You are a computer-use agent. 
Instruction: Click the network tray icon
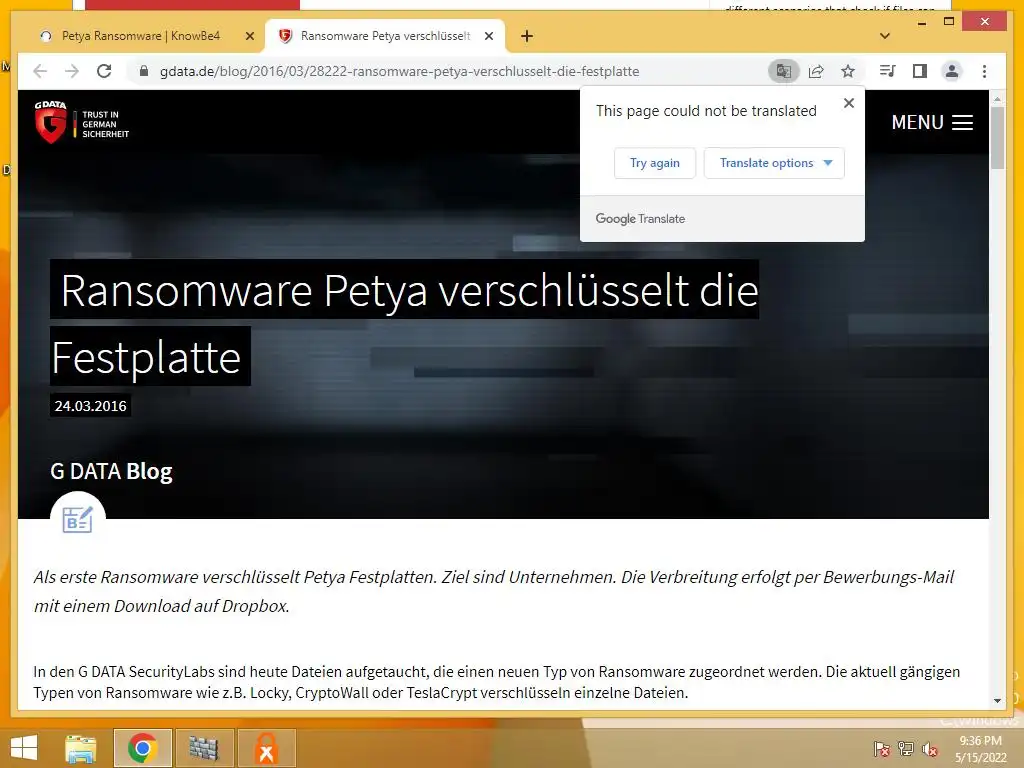pos(906,748)
